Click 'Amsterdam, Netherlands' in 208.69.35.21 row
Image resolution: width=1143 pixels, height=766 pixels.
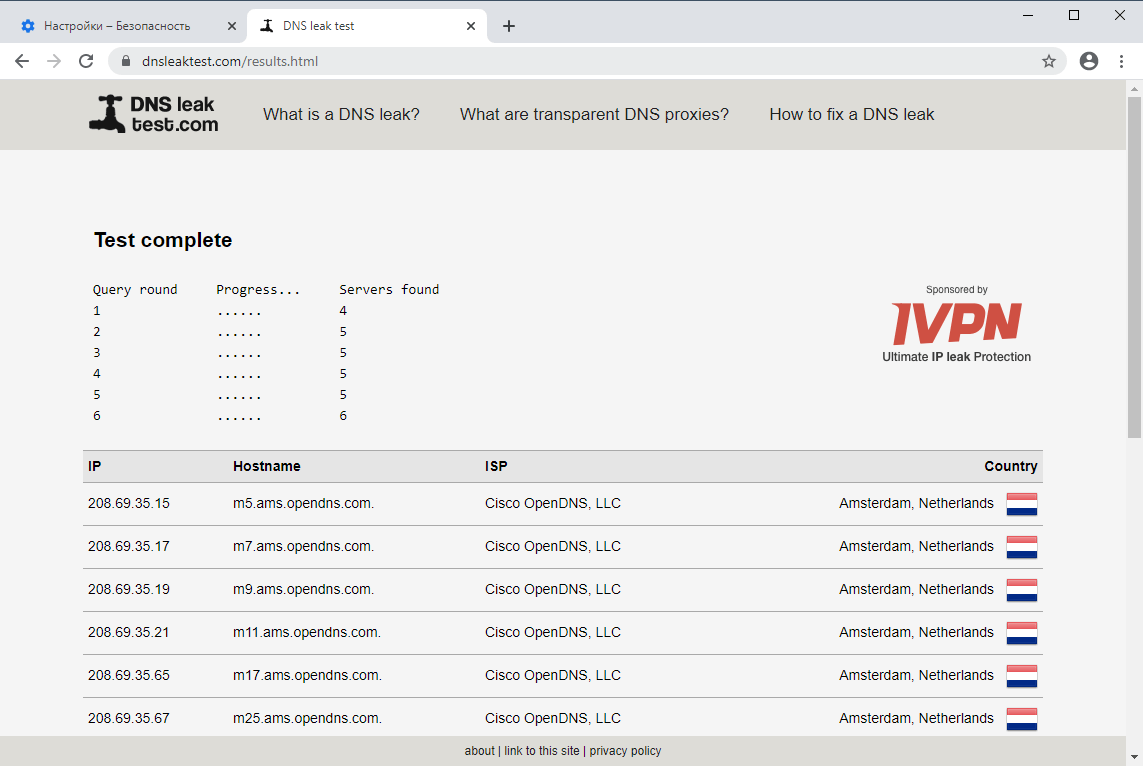coord(916,633)
